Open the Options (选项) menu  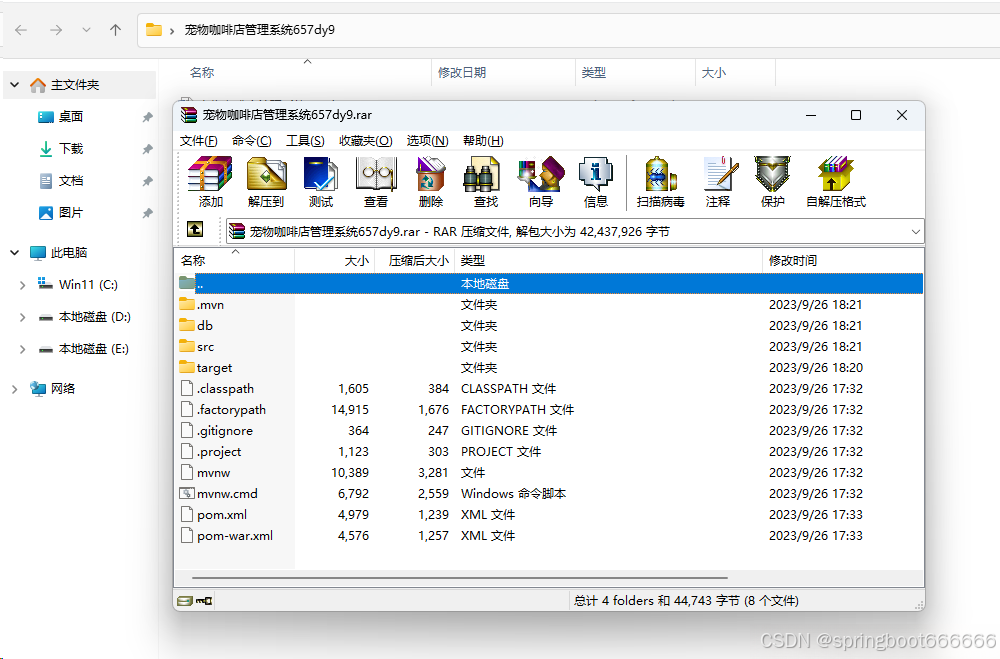tap(427, 140)
